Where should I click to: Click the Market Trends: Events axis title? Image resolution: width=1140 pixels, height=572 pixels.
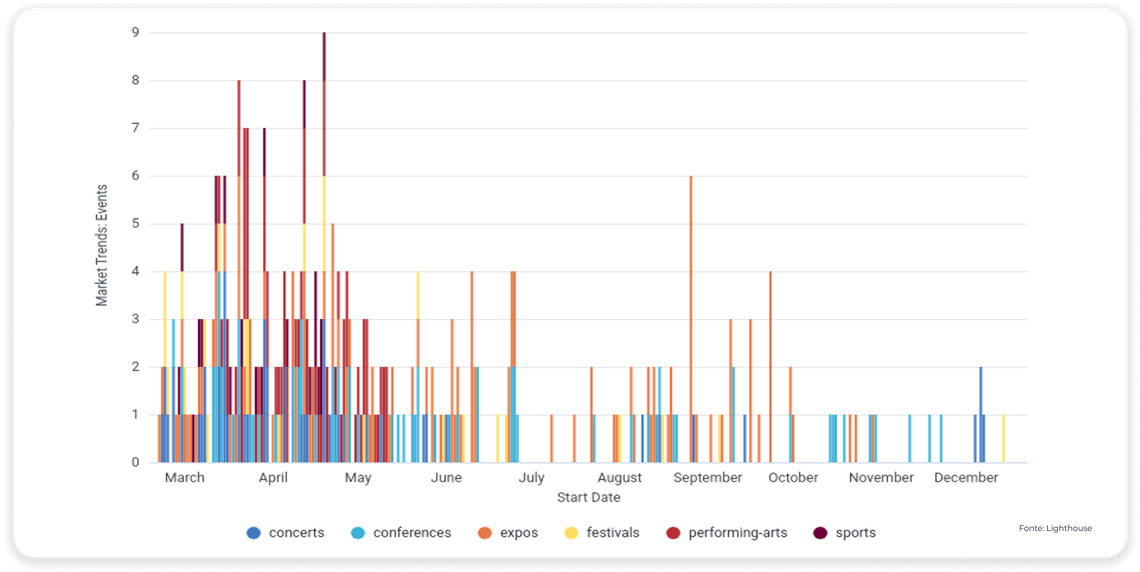point(103,245)
